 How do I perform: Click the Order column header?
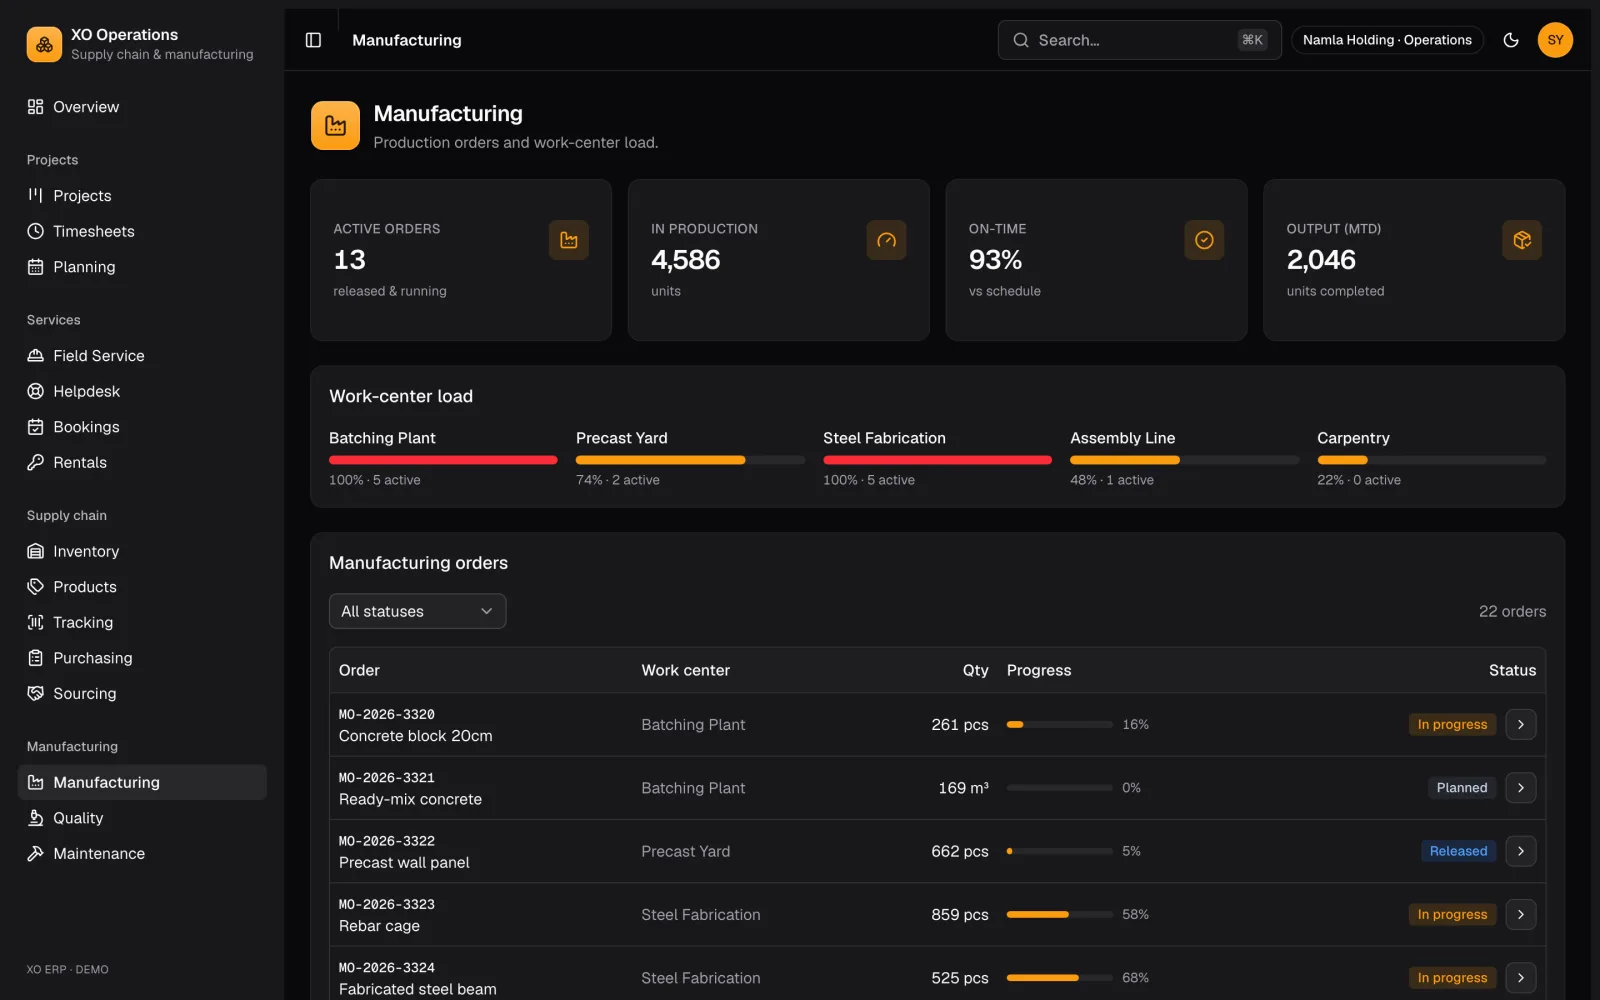(359, 670)
